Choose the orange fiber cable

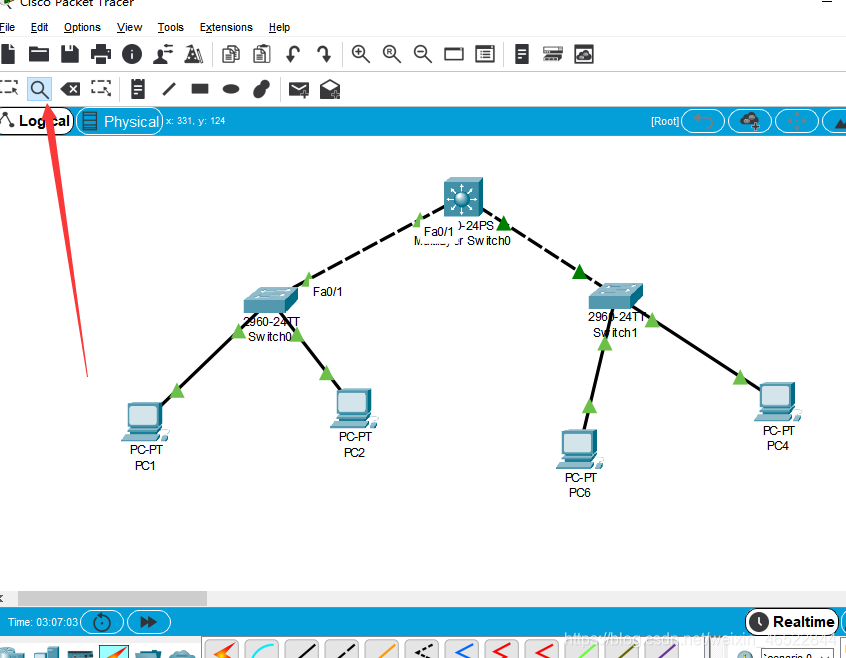coord(382,649)
